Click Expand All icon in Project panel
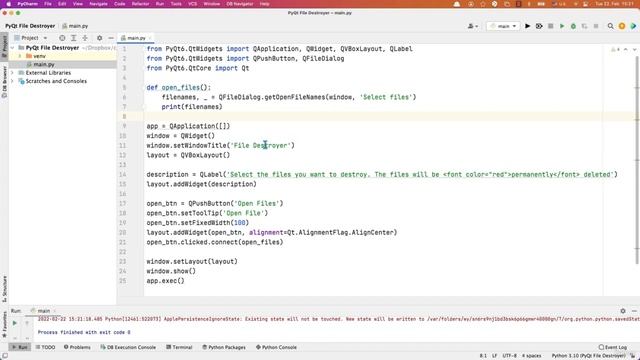The width and height of the screenshot is (640, 360). tap(73, 38)
